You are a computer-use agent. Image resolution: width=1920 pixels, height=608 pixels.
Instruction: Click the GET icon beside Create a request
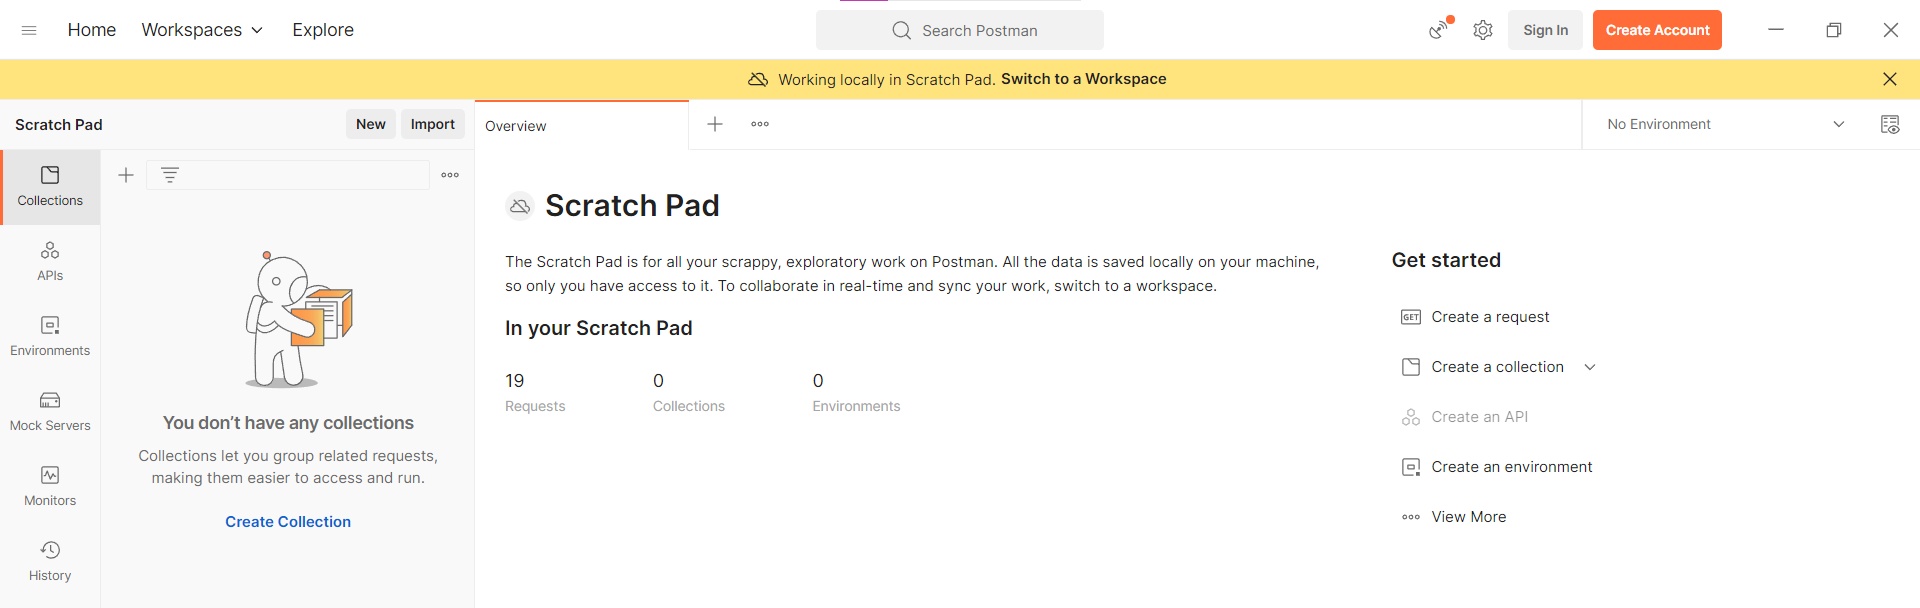pos(1411,317)
